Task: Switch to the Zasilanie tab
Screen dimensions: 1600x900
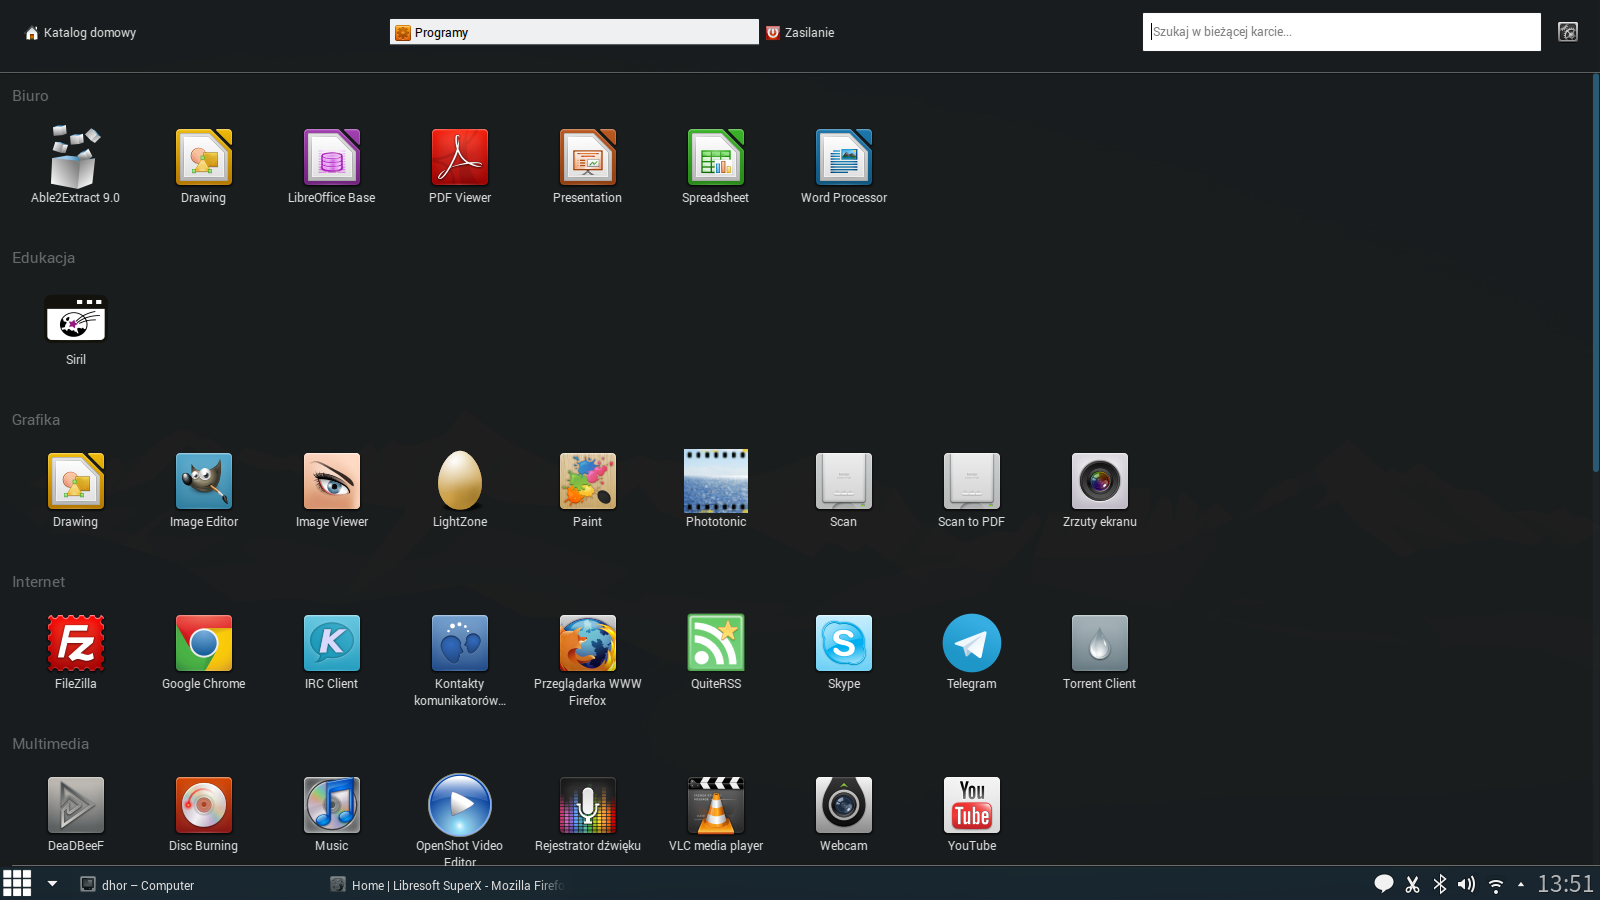Action: pyautogui.click(x=800, y=33)
